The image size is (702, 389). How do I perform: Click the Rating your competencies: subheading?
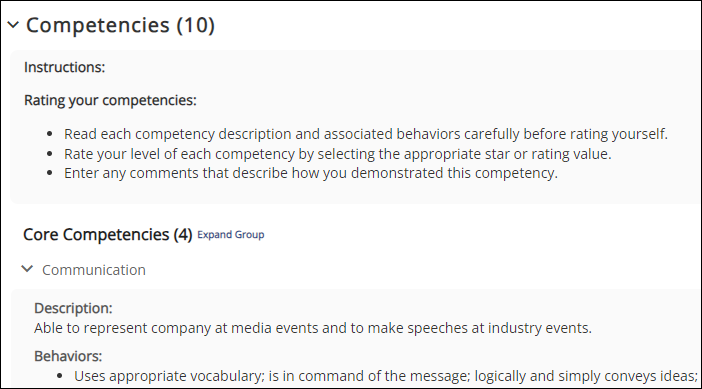pos(110,100)
